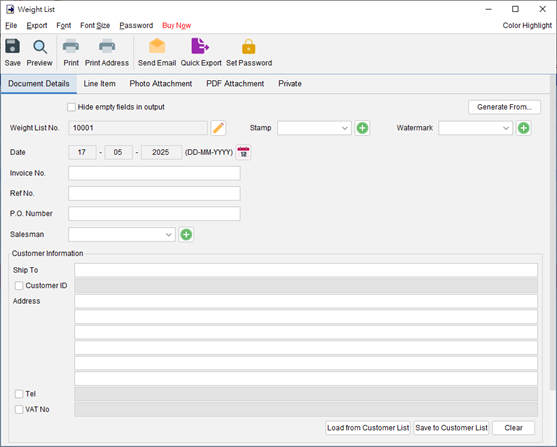This screenshot has width=557, height=447.
Task: Open the date picker calendar icon
Action: click(x=243, y=152)
